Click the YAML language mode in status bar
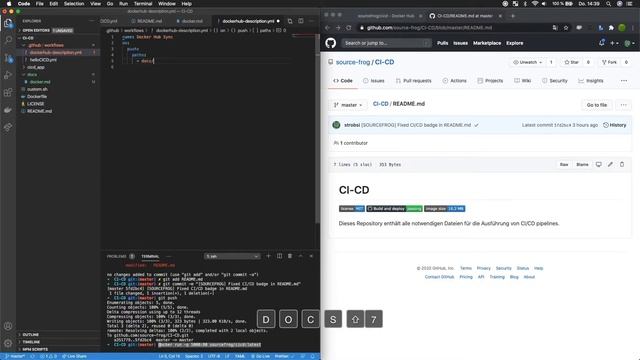The width and height of the screenshot is (640, 360). coord(240,356)
